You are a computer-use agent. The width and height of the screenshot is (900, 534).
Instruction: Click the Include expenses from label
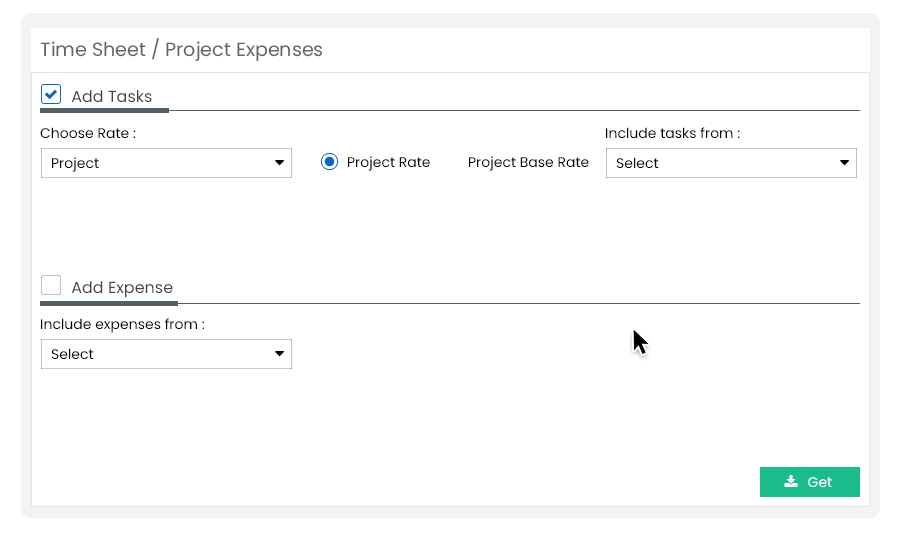[122, 324]
